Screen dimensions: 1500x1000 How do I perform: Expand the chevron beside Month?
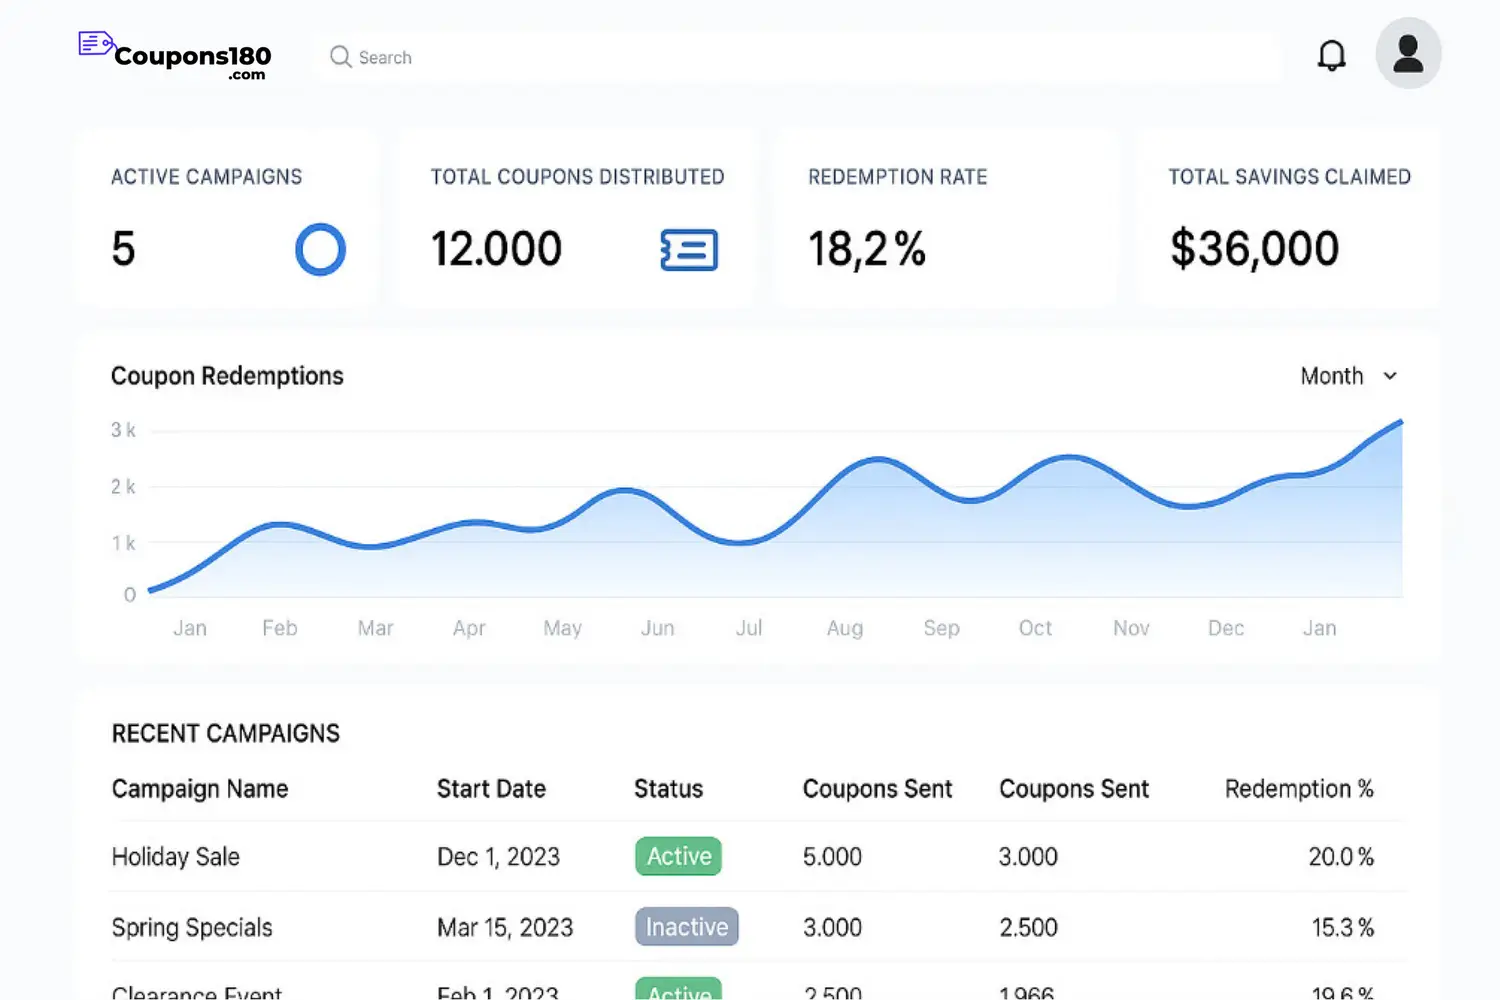pyautogui.click(x=1390, y=376)
